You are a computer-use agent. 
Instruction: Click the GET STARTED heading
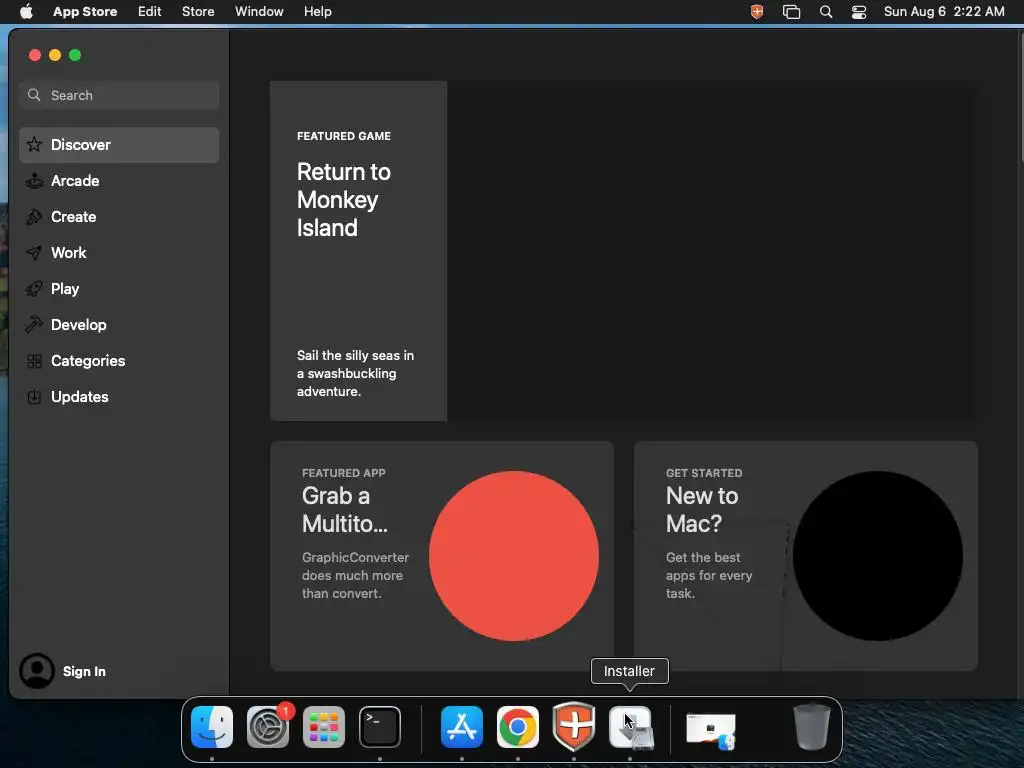tap(704, 473)
